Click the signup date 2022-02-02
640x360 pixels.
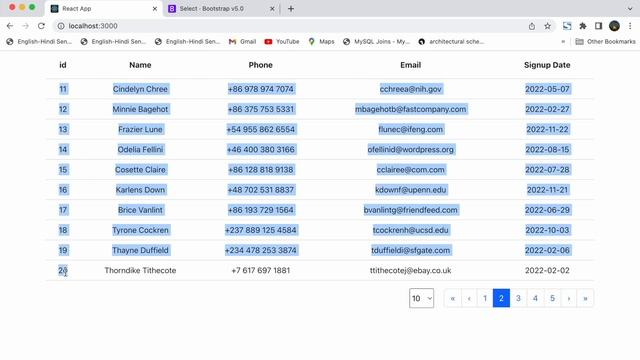tap(547, 270)
